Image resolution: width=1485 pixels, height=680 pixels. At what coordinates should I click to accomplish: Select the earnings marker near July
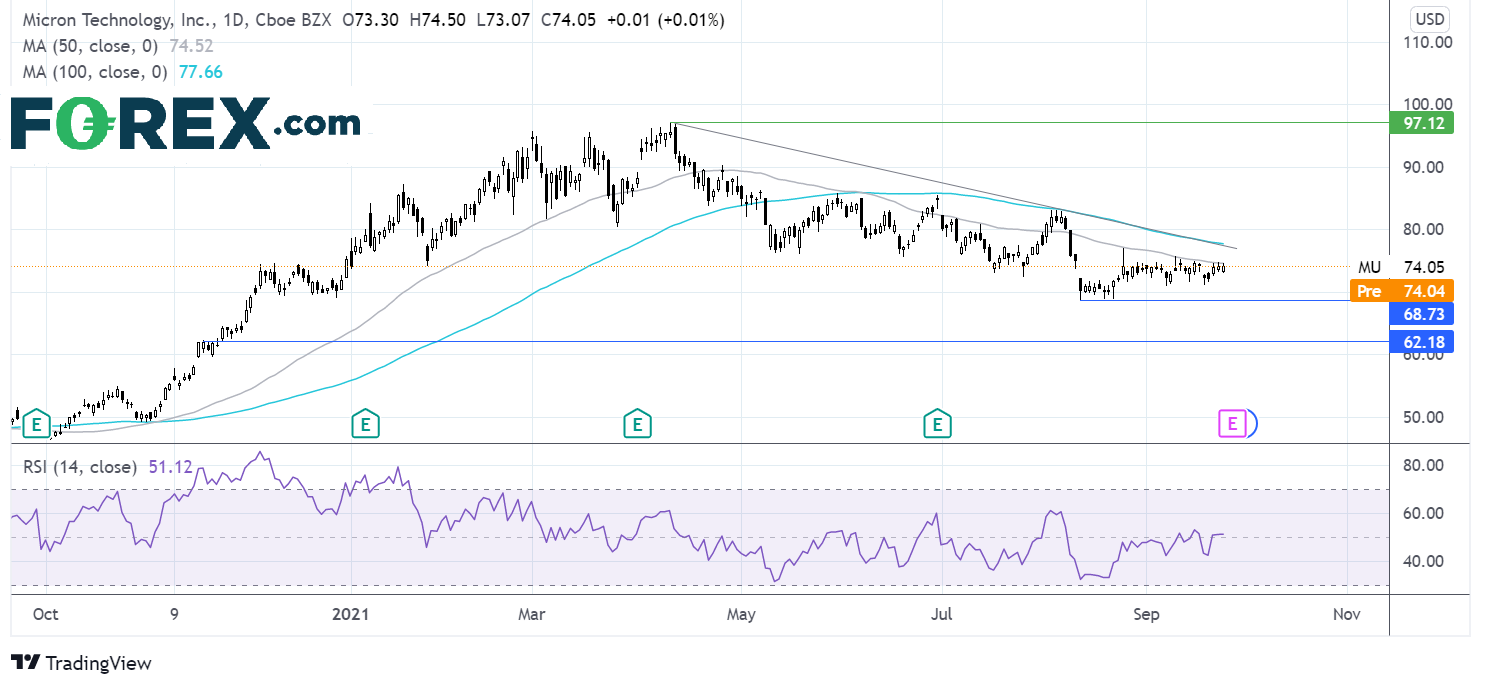[937, 423]
